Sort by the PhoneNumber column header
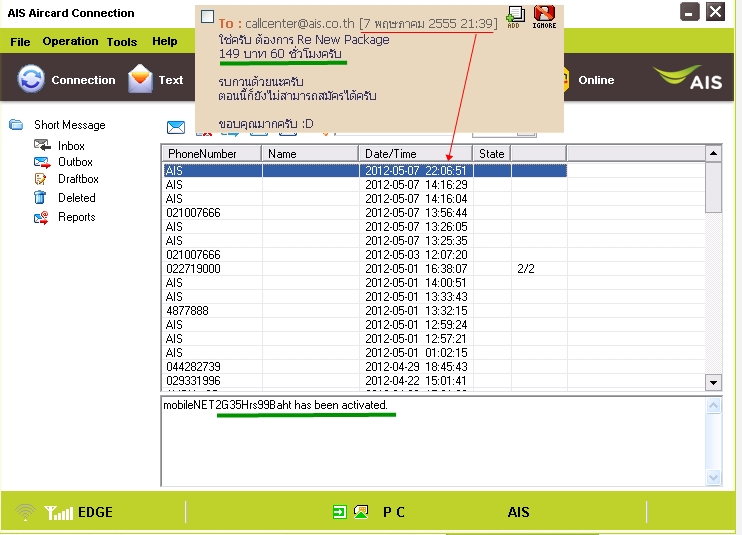 point(212,154)
